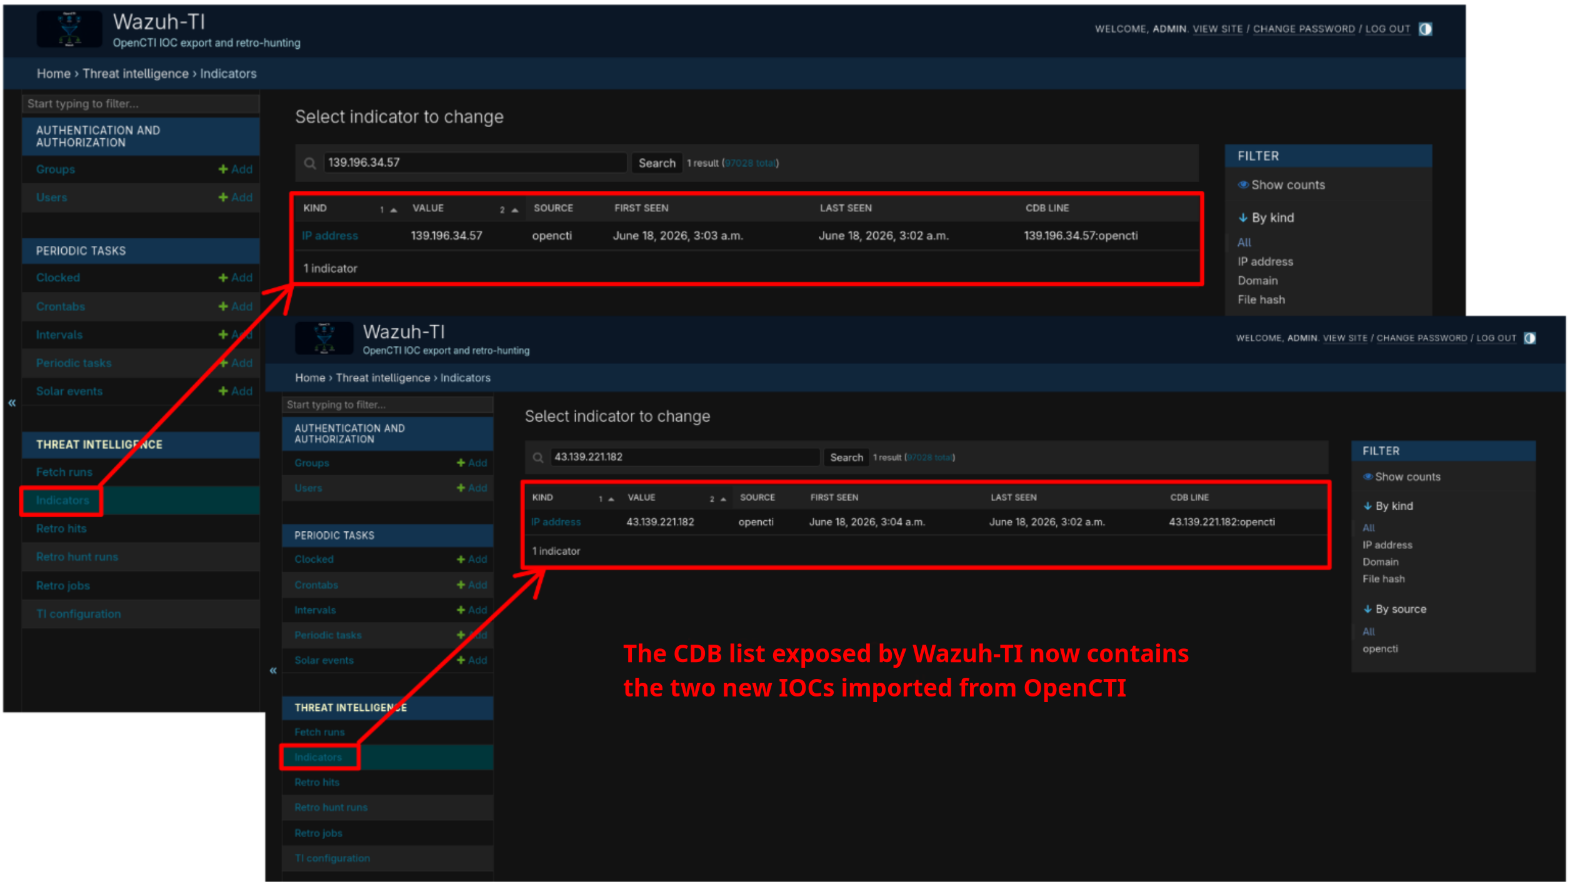Collapse the By kind filter in front window
This screenshot has height=886, width=1571.
click(x=1388, y=506)
